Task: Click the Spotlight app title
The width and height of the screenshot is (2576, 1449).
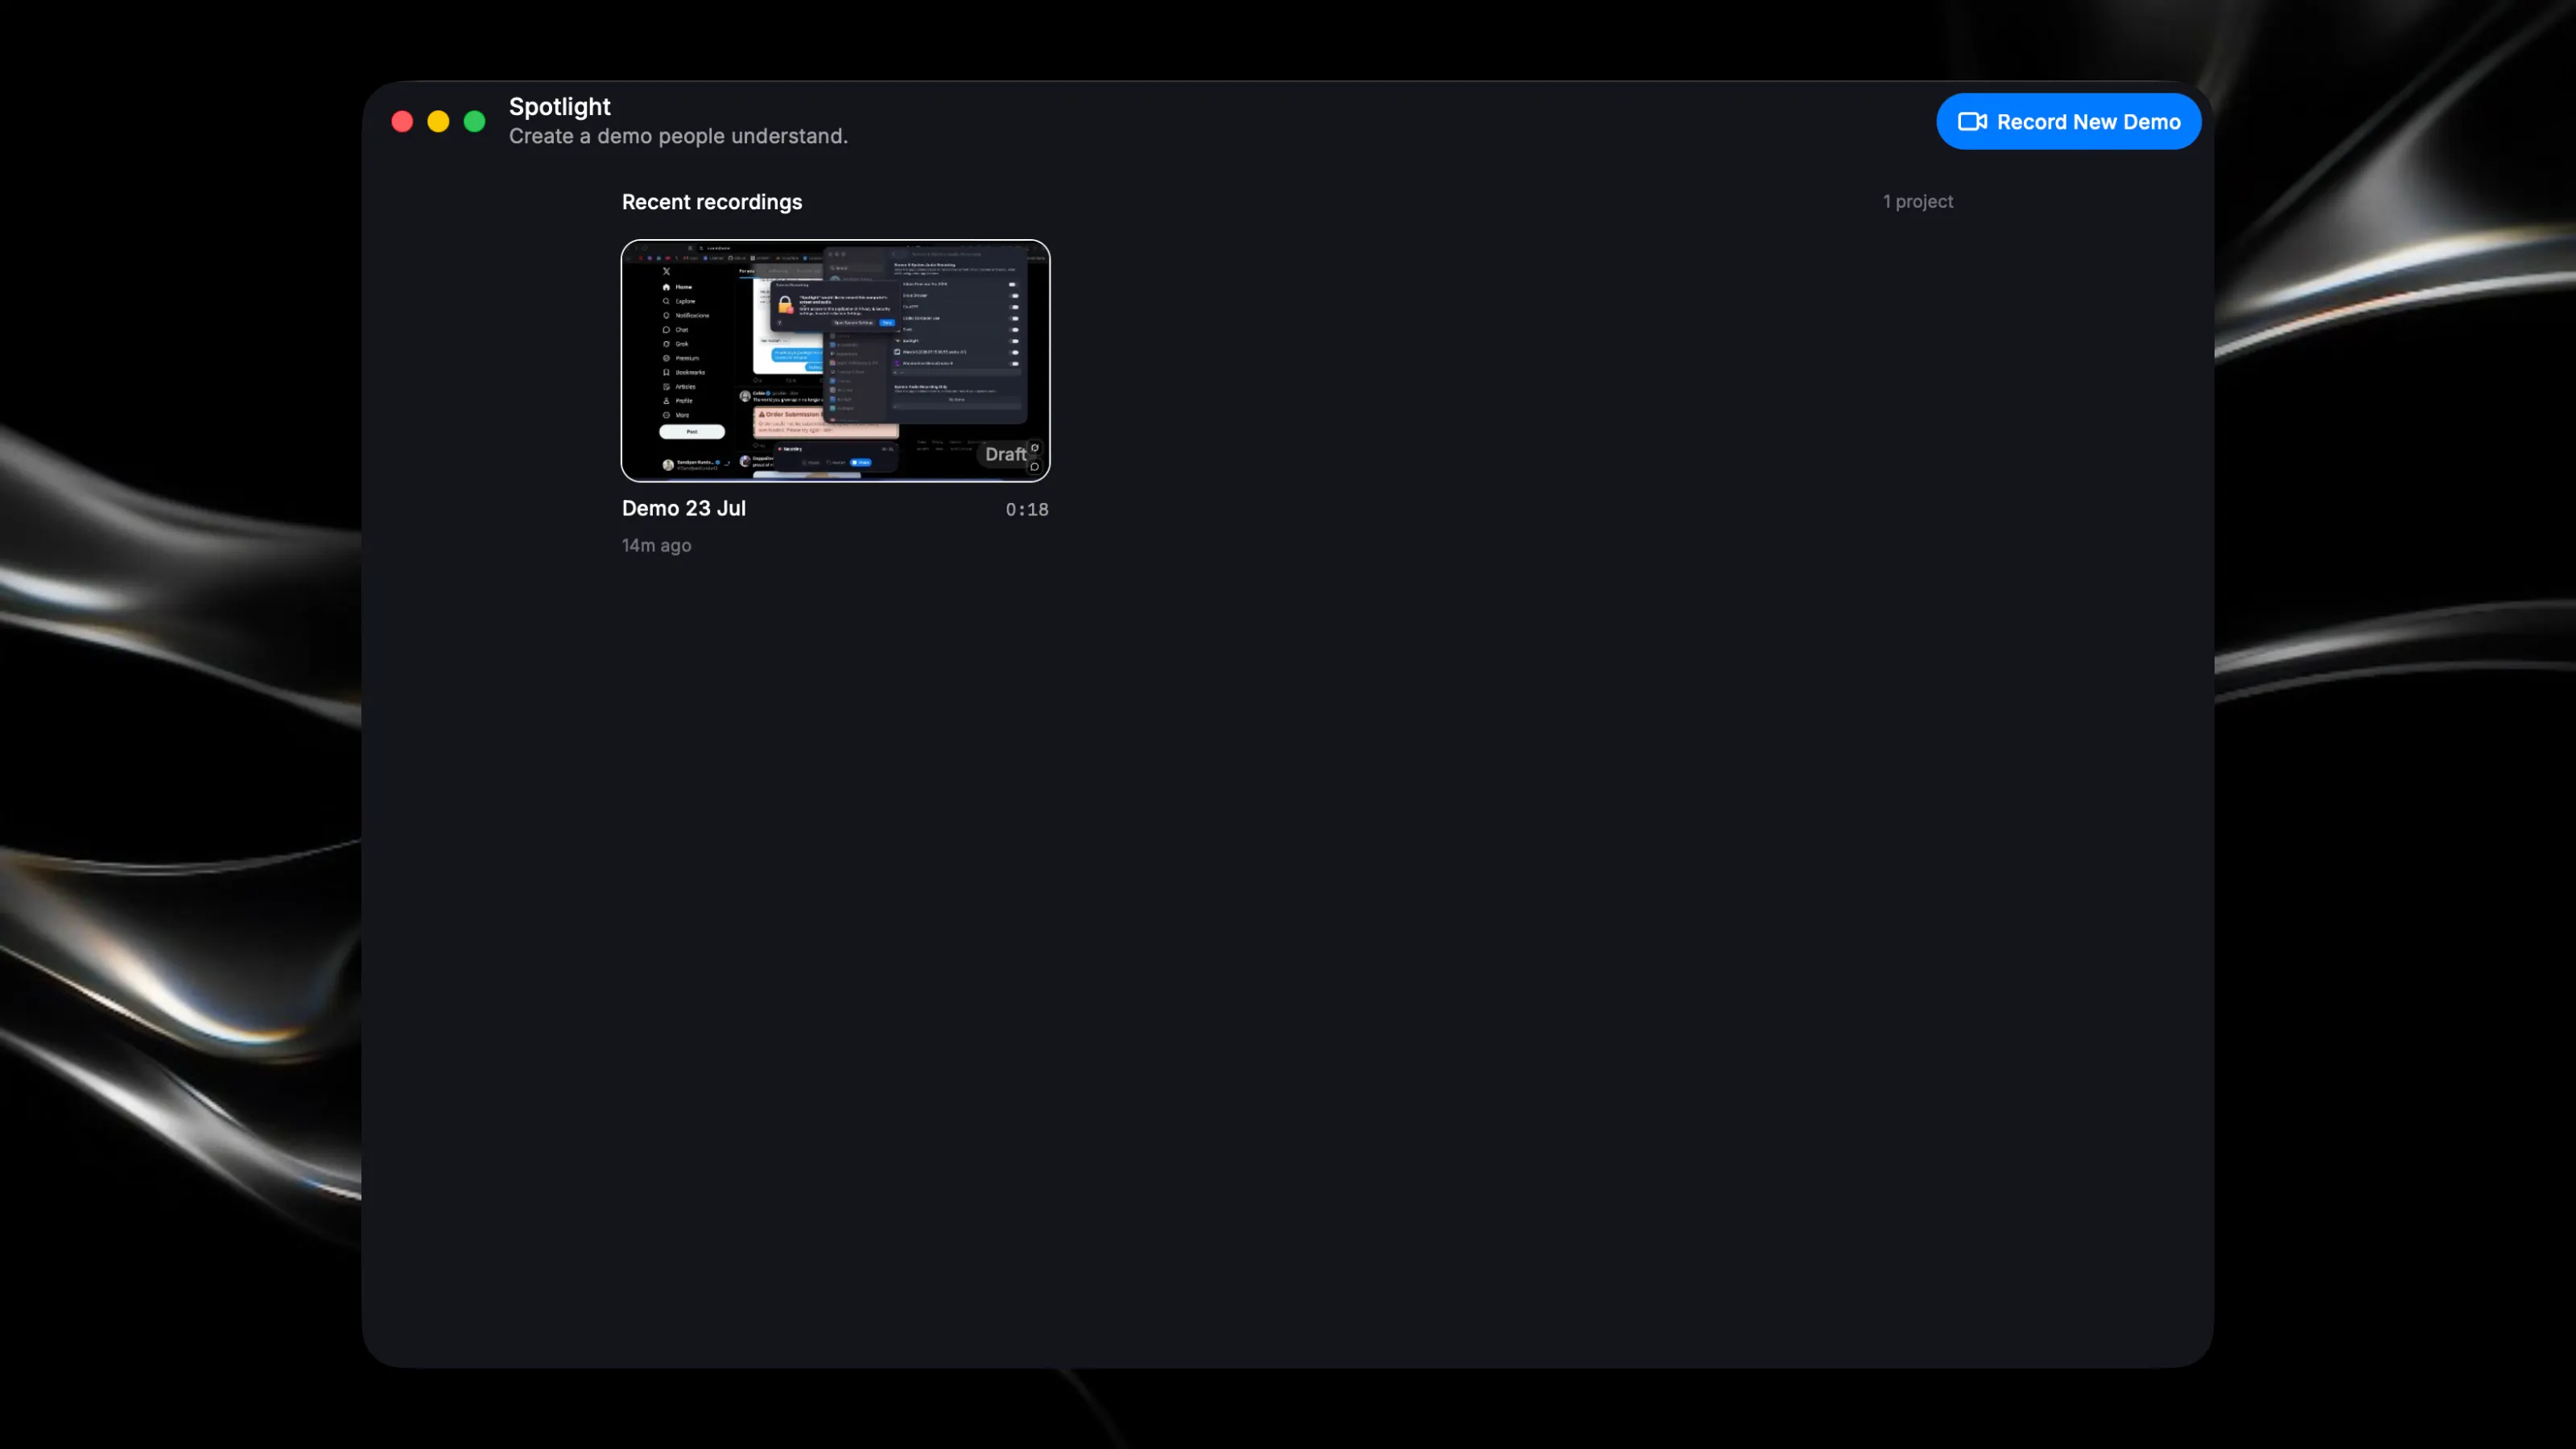Action: pos(559,106)
